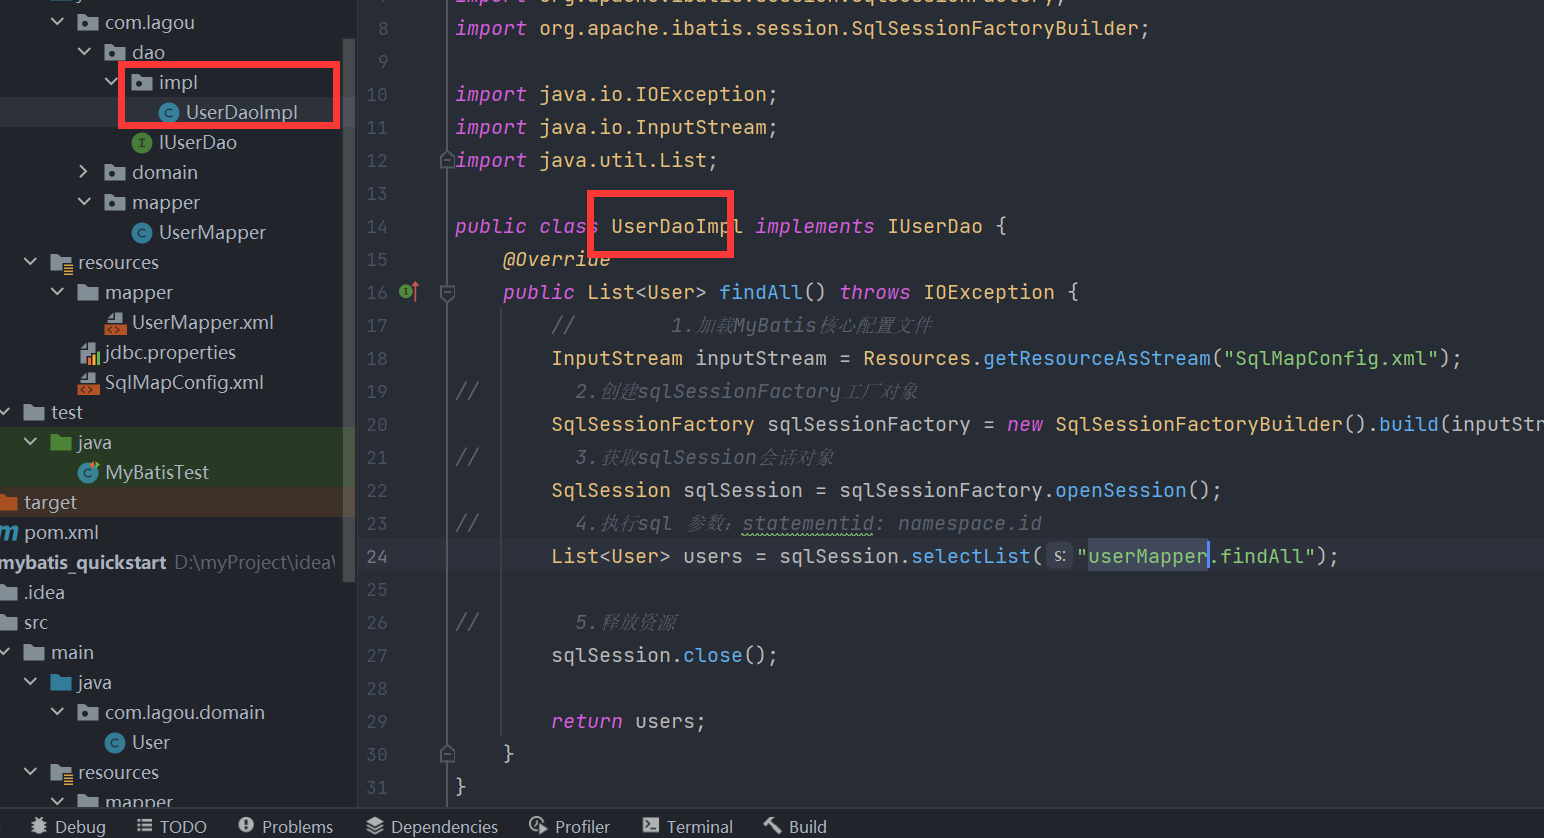Screen dimensions: 1544x838
Task: Click the Problems warning icon in bottom bar
Action: (x=246, y=826)
